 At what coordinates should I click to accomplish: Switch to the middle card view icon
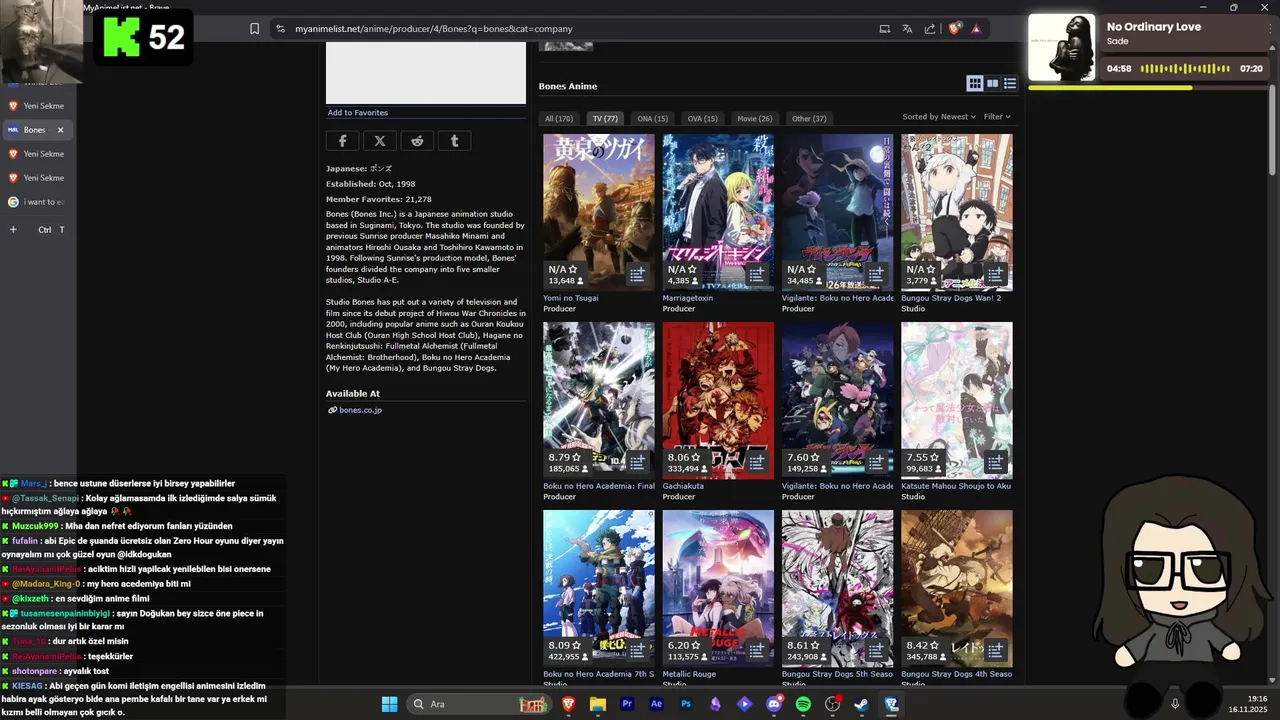(x=992, y=83)
